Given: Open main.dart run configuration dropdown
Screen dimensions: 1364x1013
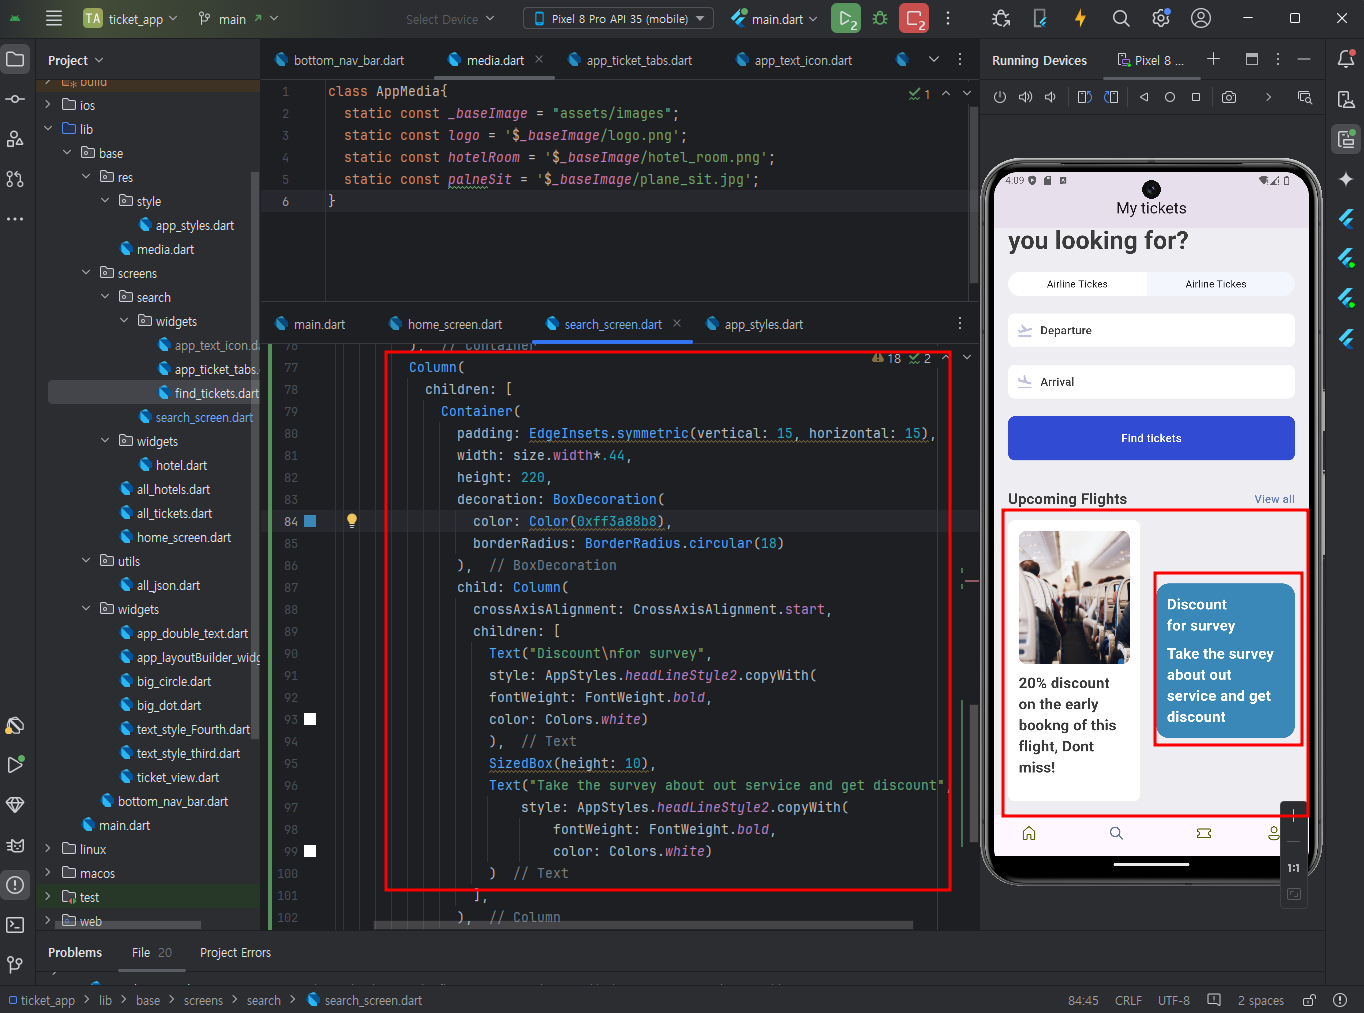Looking at the screenshot, I should pos(774,18).
